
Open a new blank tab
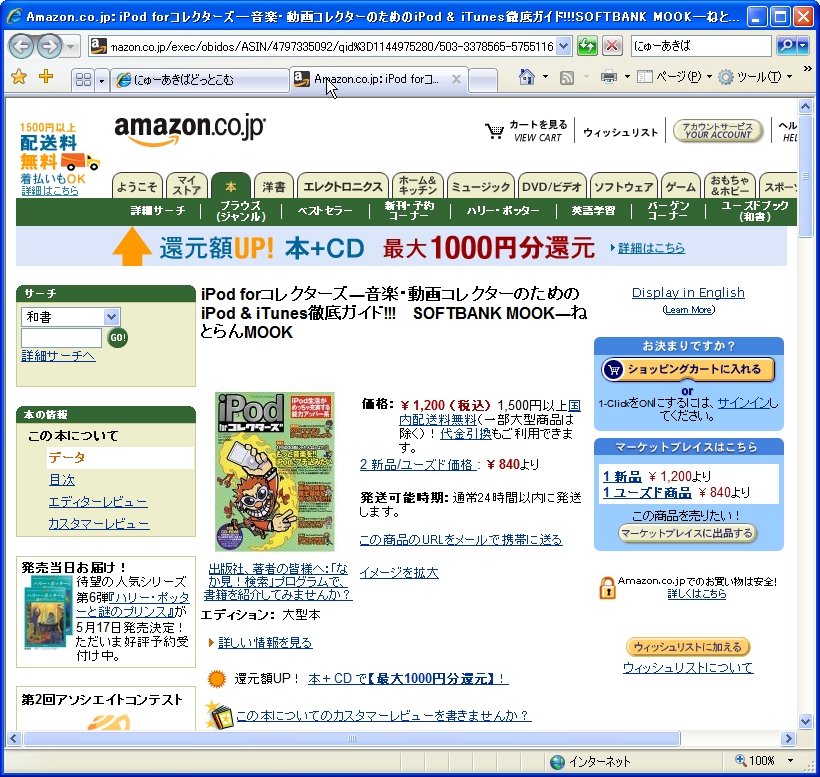click(483, 80)
